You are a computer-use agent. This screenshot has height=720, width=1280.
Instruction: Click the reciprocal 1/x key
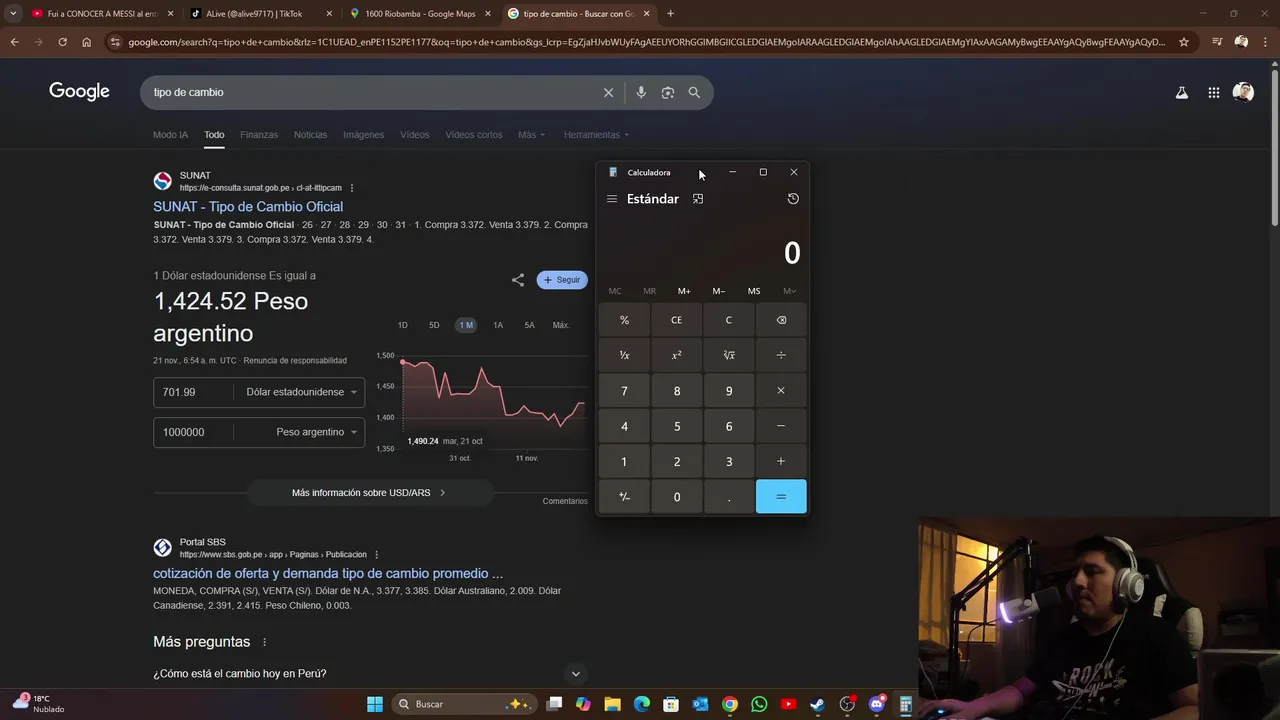coord(624,355)
